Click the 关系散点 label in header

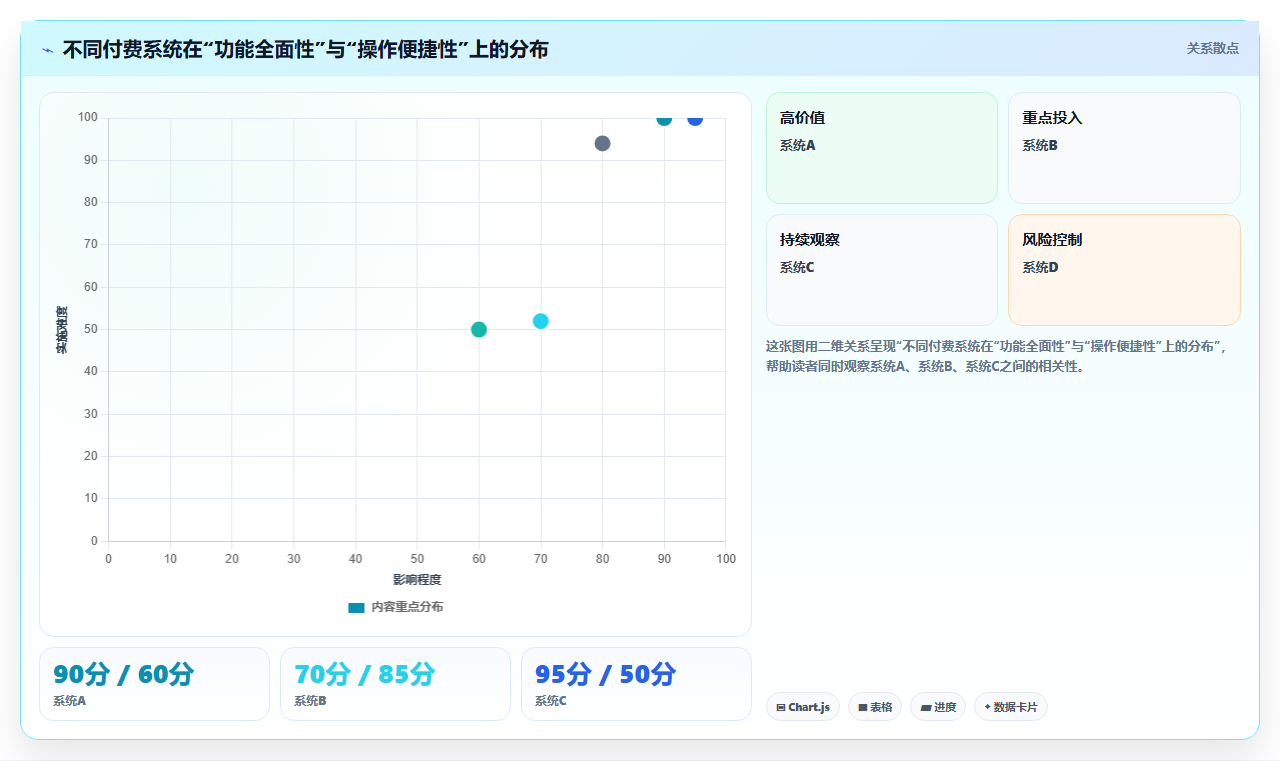point(1212,48)
